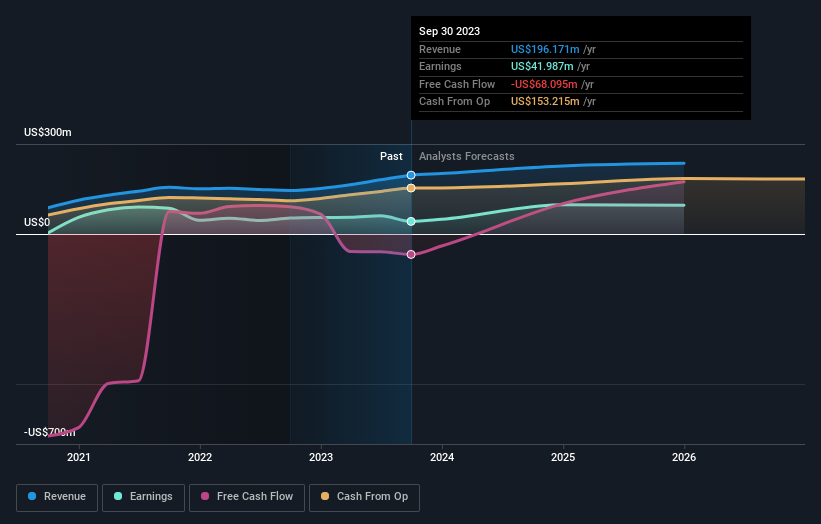Click the blue Revenue data point marker
This screenshot has height=524, width=821.
[411, 175]
